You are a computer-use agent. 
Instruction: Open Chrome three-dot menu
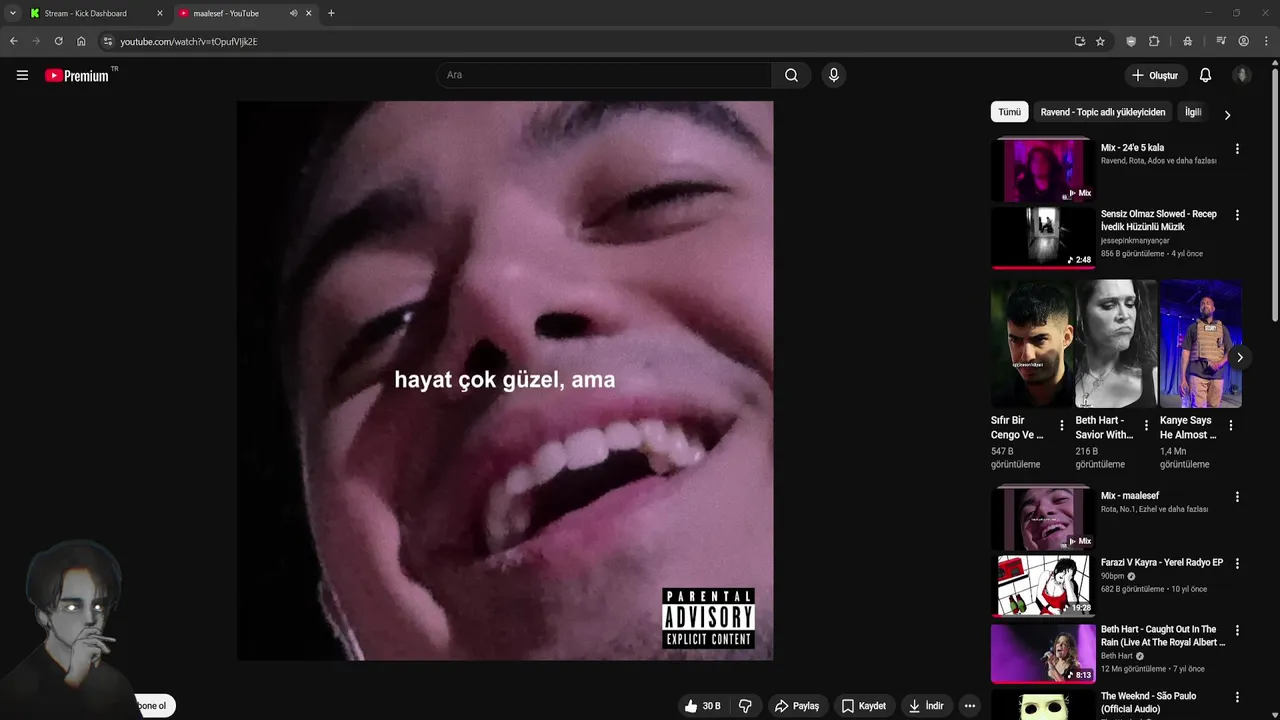(1266, 41)
